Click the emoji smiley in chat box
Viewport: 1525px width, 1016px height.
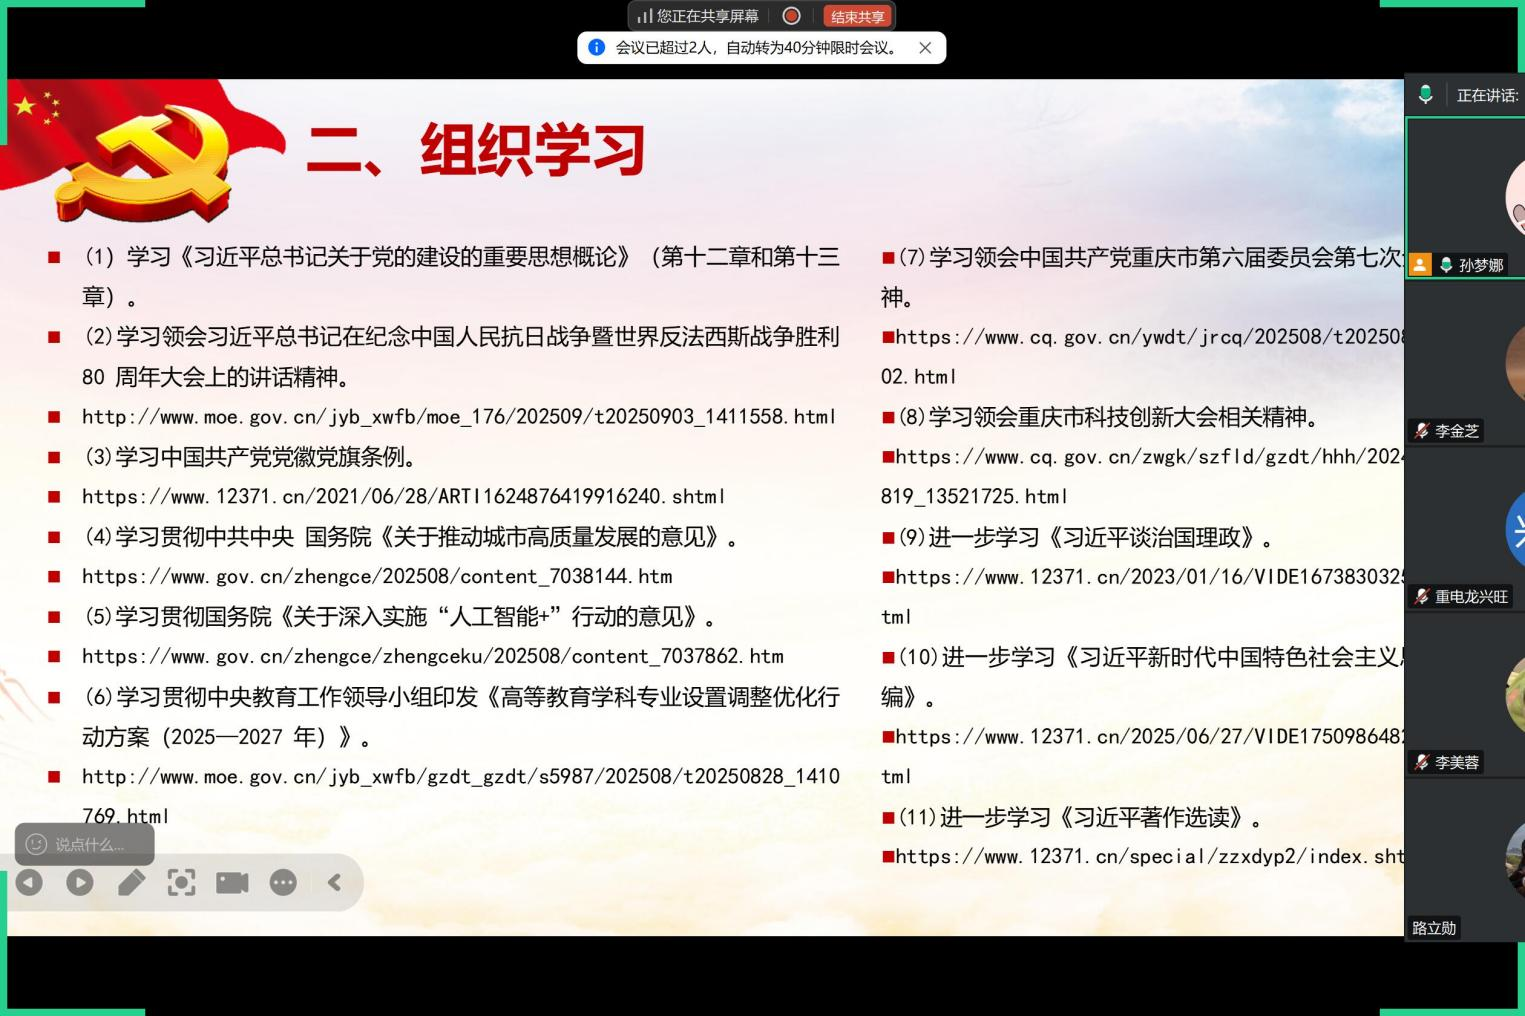click(x=36, y=844)
